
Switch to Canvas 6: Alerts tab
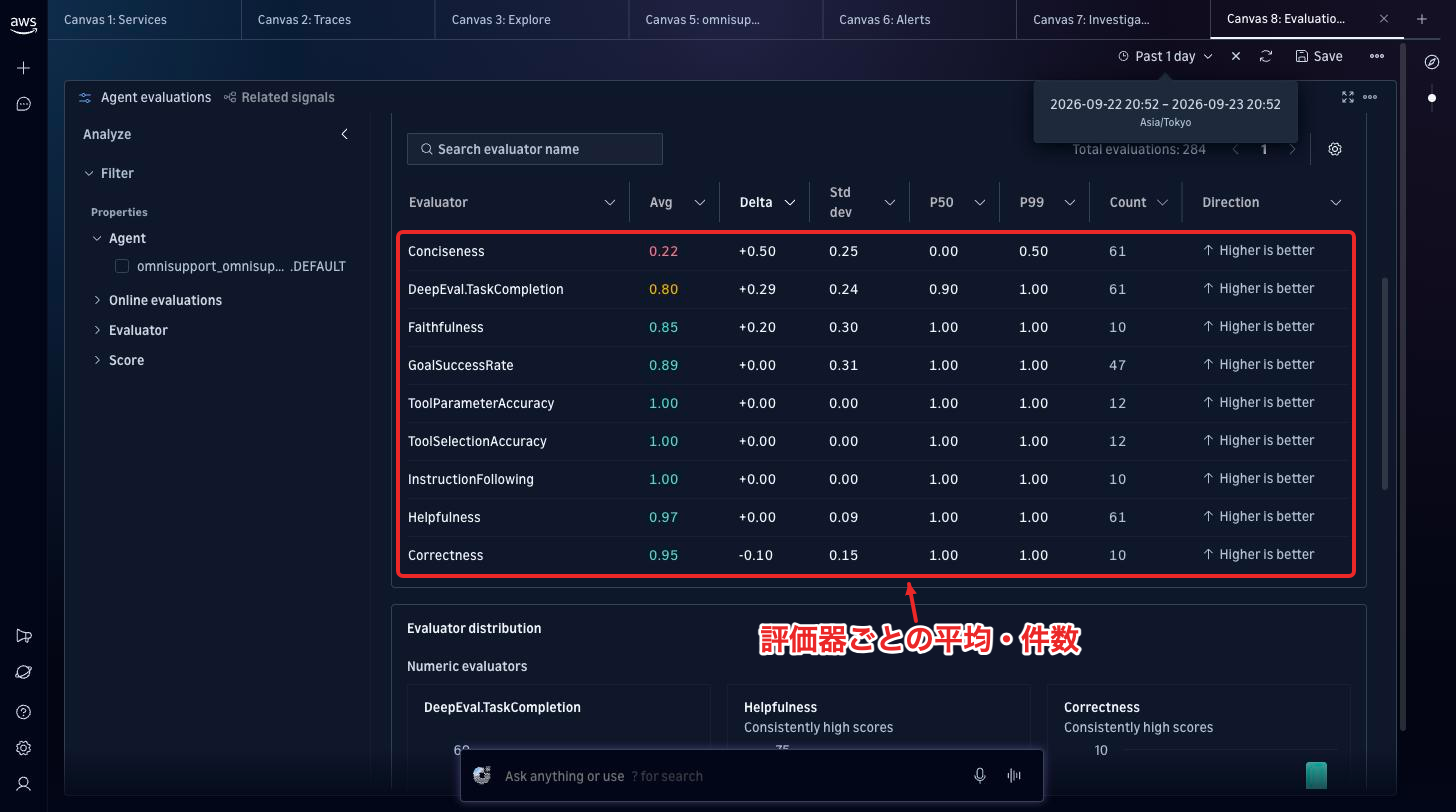point(920,19)
